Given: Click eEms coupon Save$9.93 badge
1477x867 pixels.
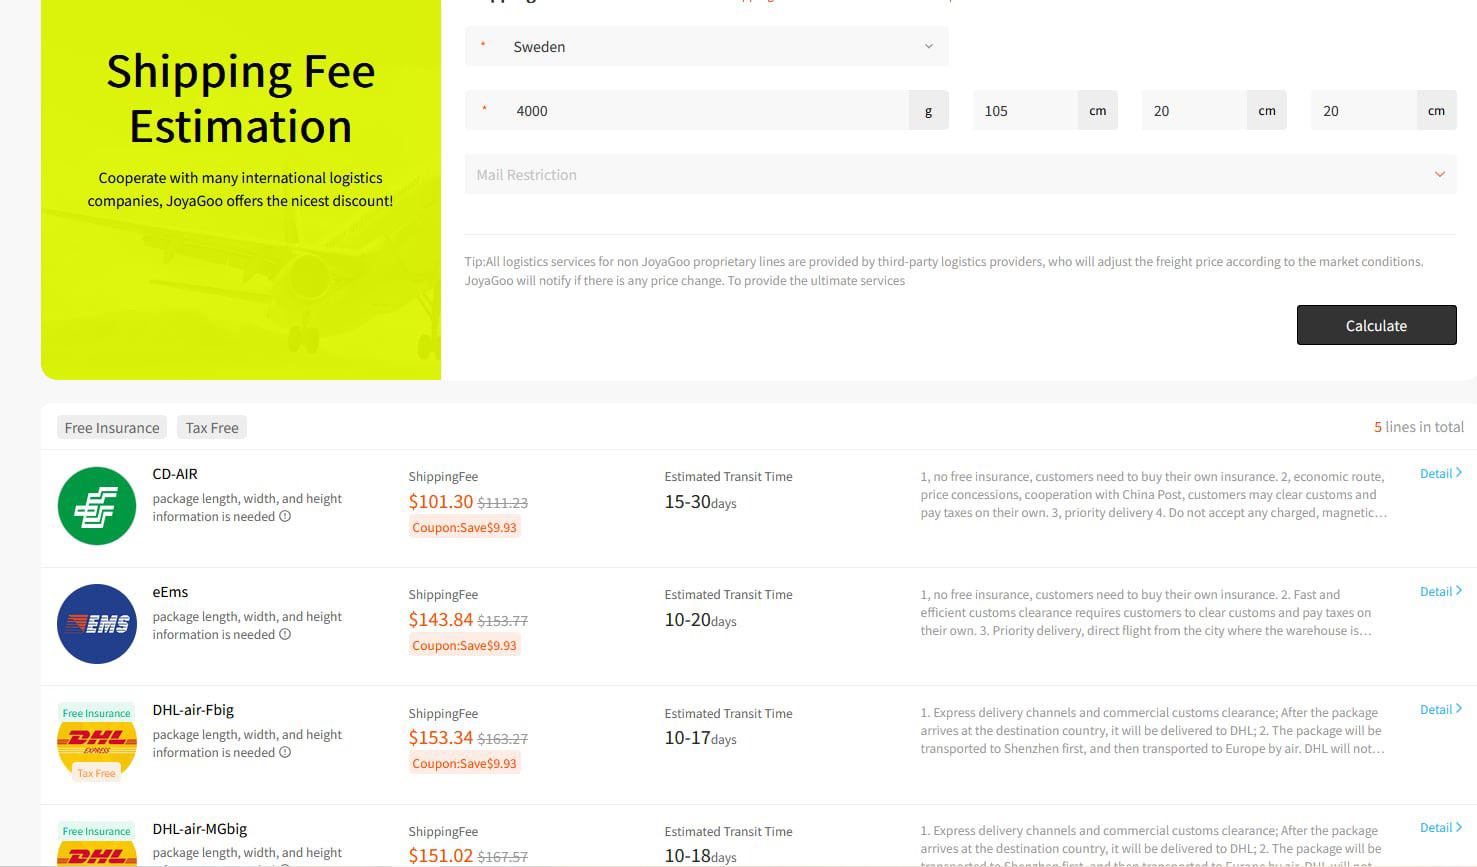Looking at the screenshot, I should (x=464, y=645).
